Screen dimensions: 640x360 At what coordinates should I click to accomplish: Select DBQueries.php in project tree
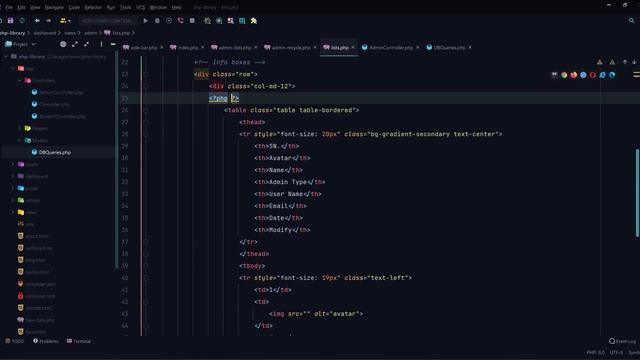[x=55, y=152]
